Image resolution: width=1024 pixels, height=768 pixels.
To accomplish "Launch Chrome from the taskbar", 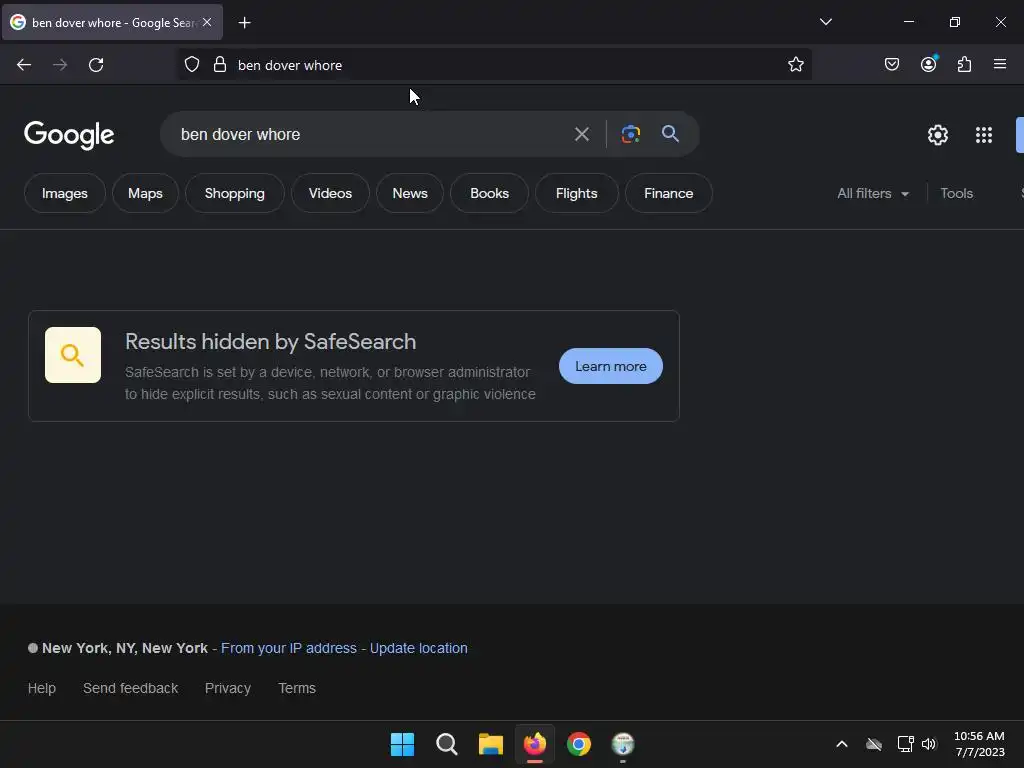I will coord(579,744).
